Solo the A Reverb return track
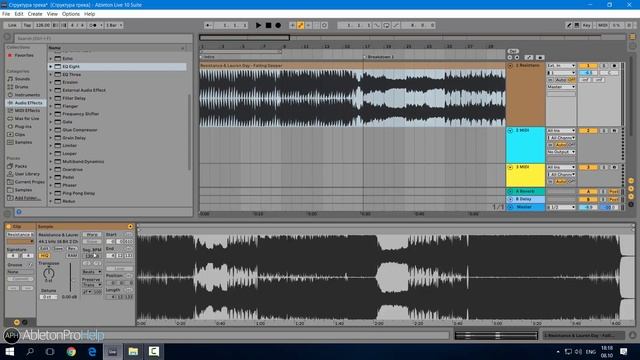 603,191
